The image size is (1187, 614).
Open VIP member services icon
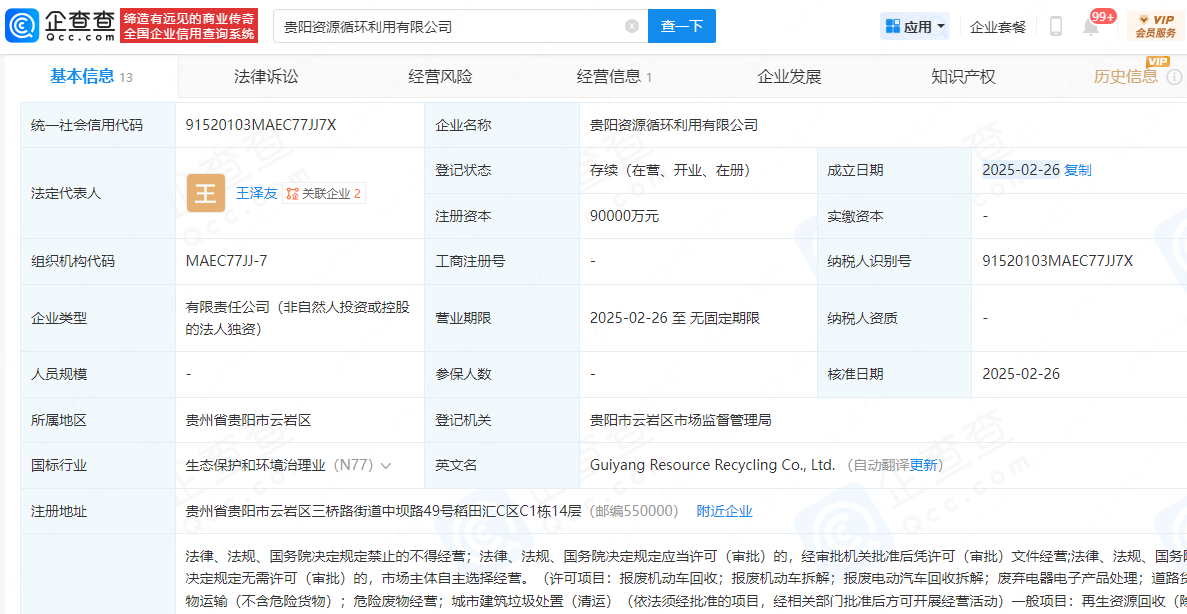click(1154, 26)
